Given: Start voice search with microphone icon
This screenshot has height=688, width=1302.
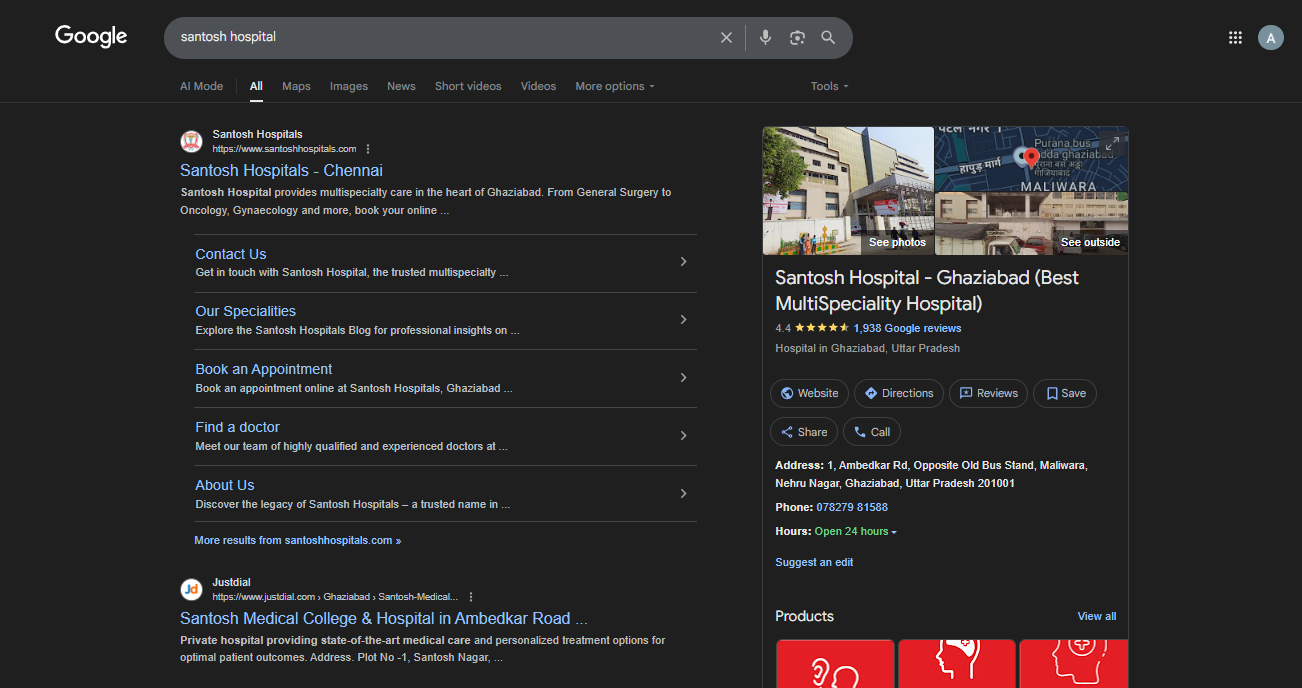Looking at the screenshot, I should [x=765, y=37].
